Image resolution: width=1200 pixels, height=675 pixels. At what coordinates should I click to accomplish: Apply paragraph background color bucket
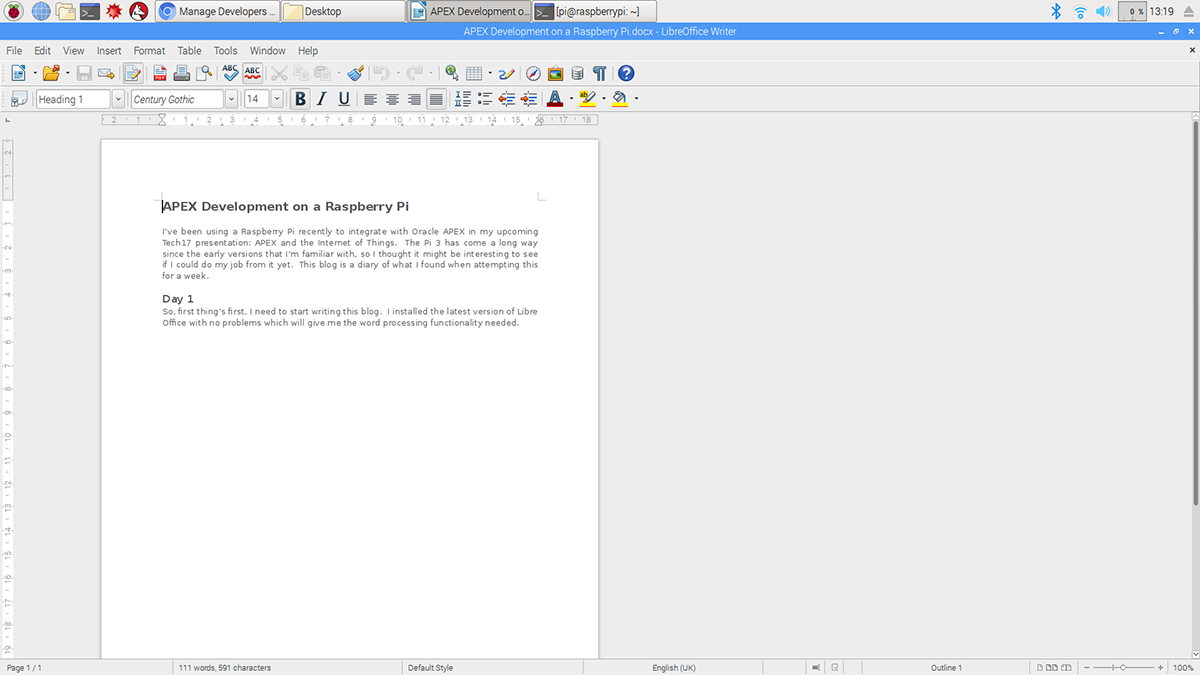[620, 99]
